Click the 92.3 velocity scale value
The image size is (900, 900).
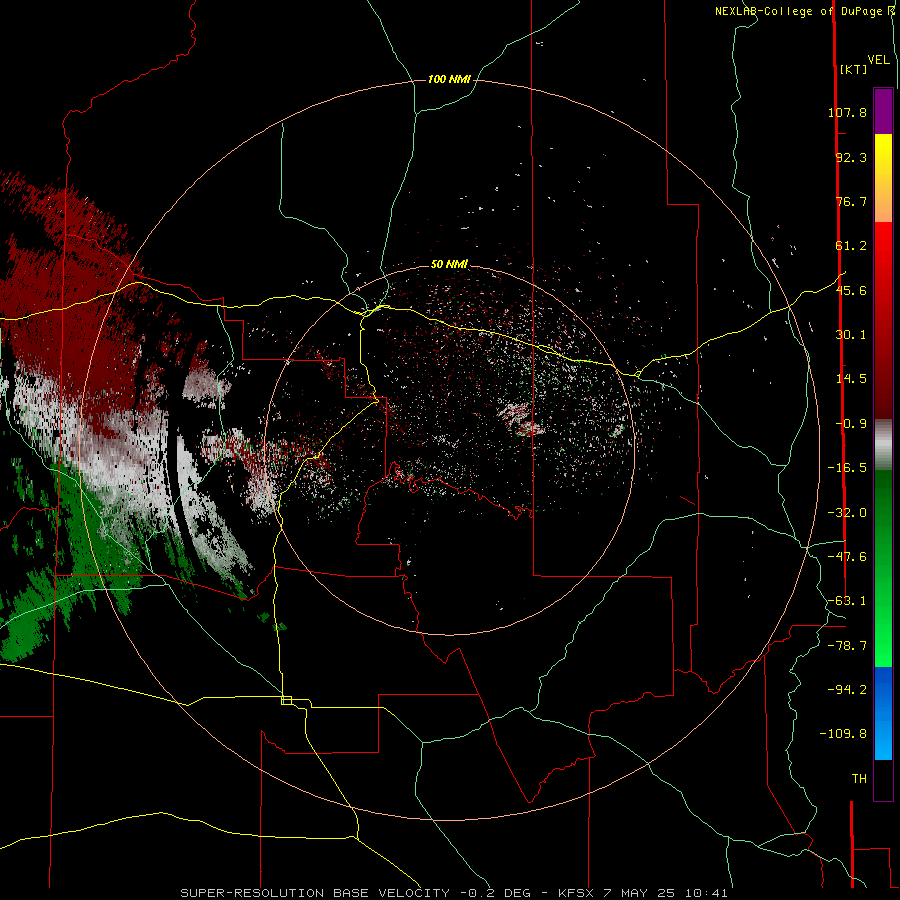[x=851, y=157]
